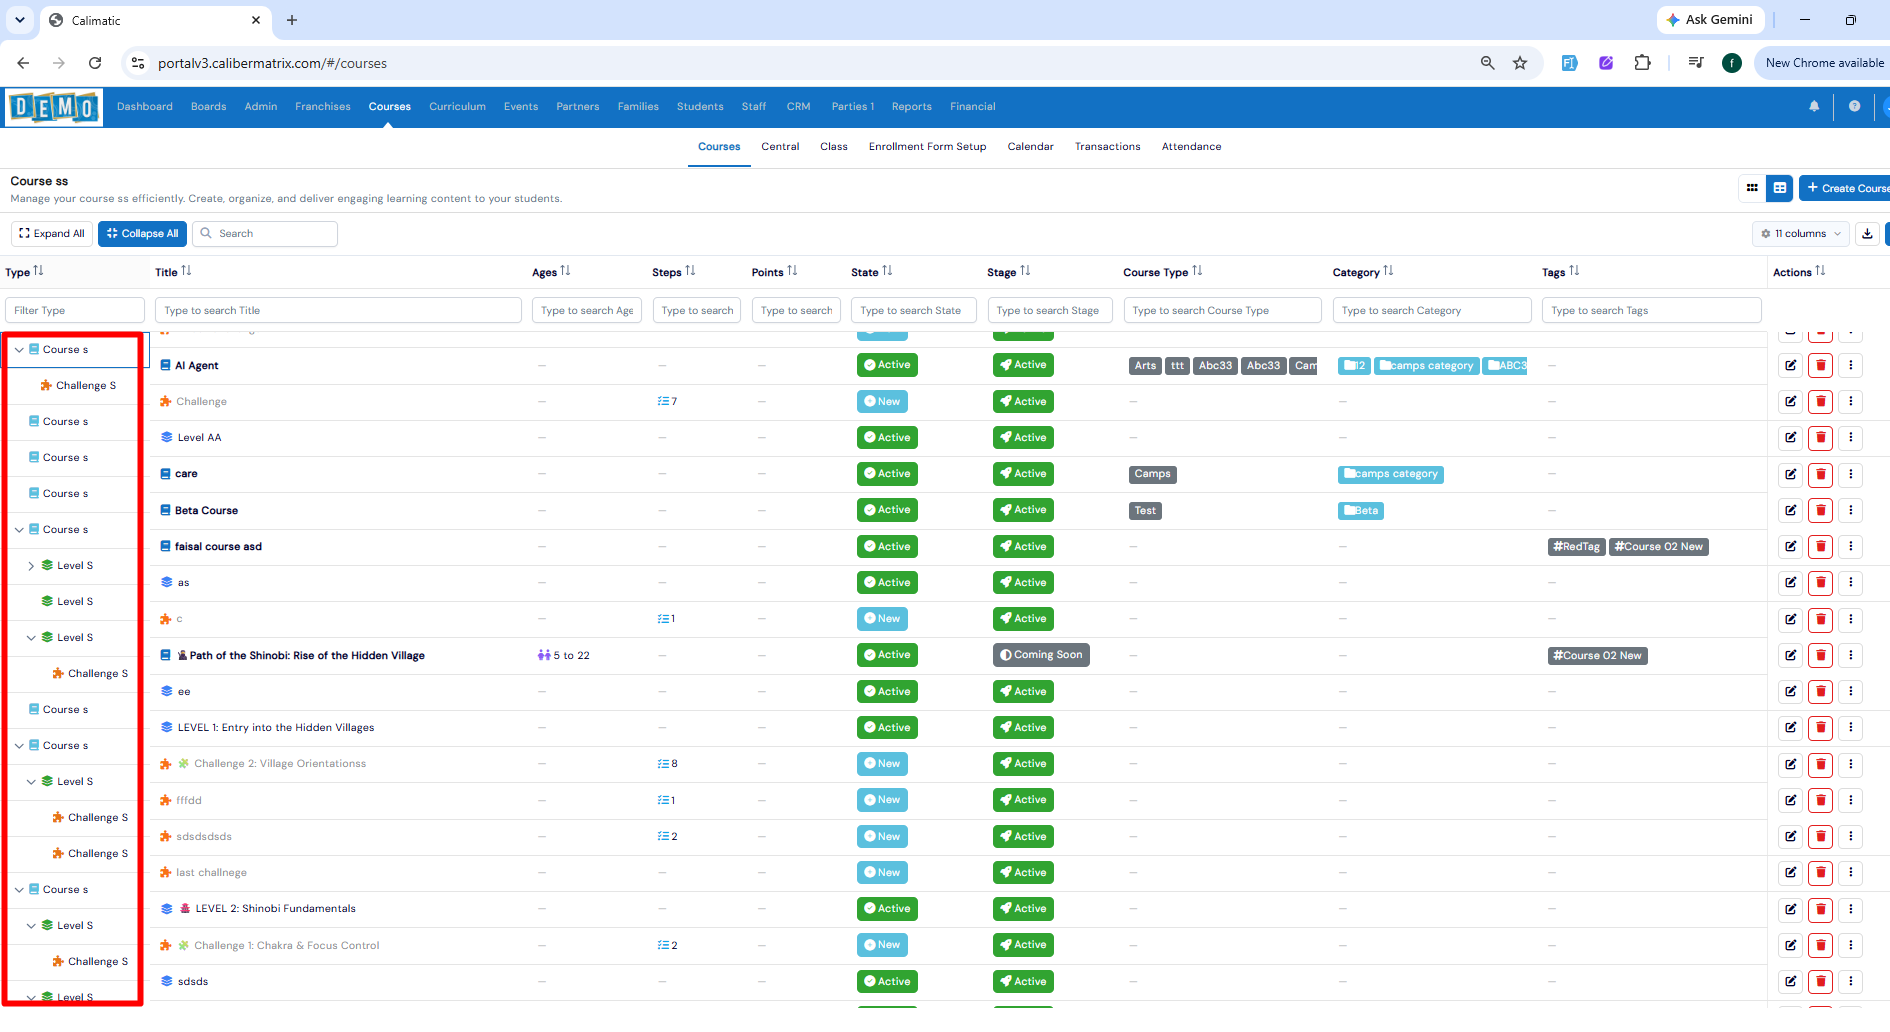Click the edit icon for AI Agent row
Screen dimensions: 1890x1032
pos(1790,365)
